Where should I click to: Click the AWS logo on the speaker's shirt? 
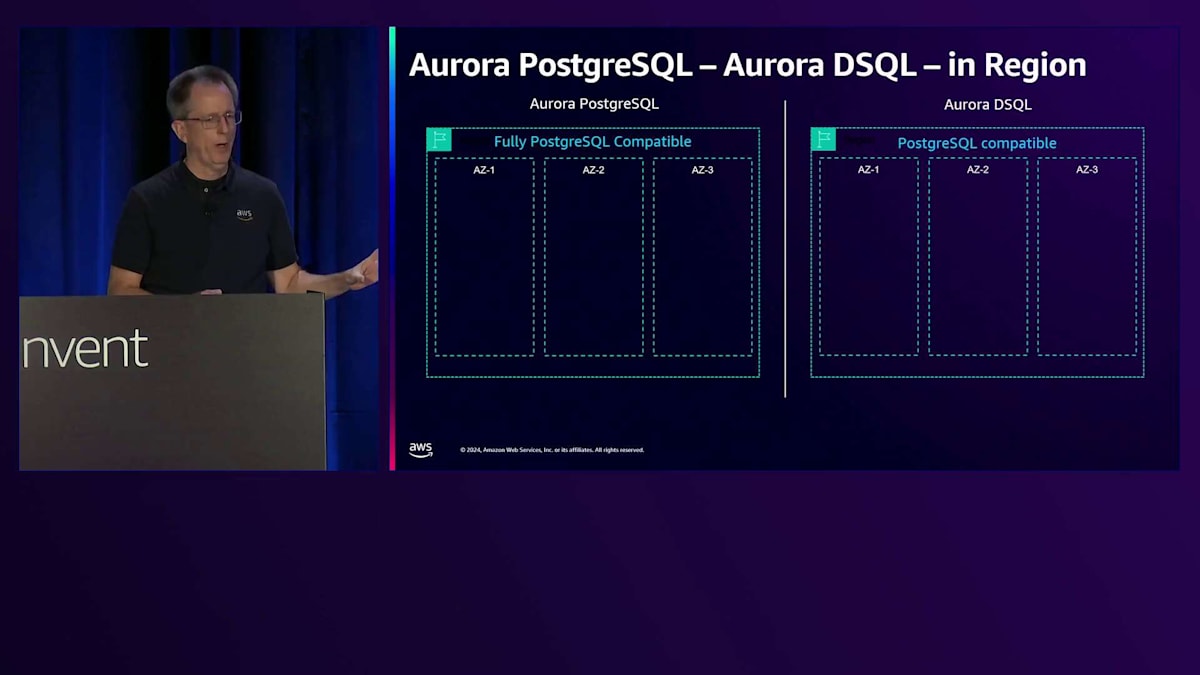244,214
